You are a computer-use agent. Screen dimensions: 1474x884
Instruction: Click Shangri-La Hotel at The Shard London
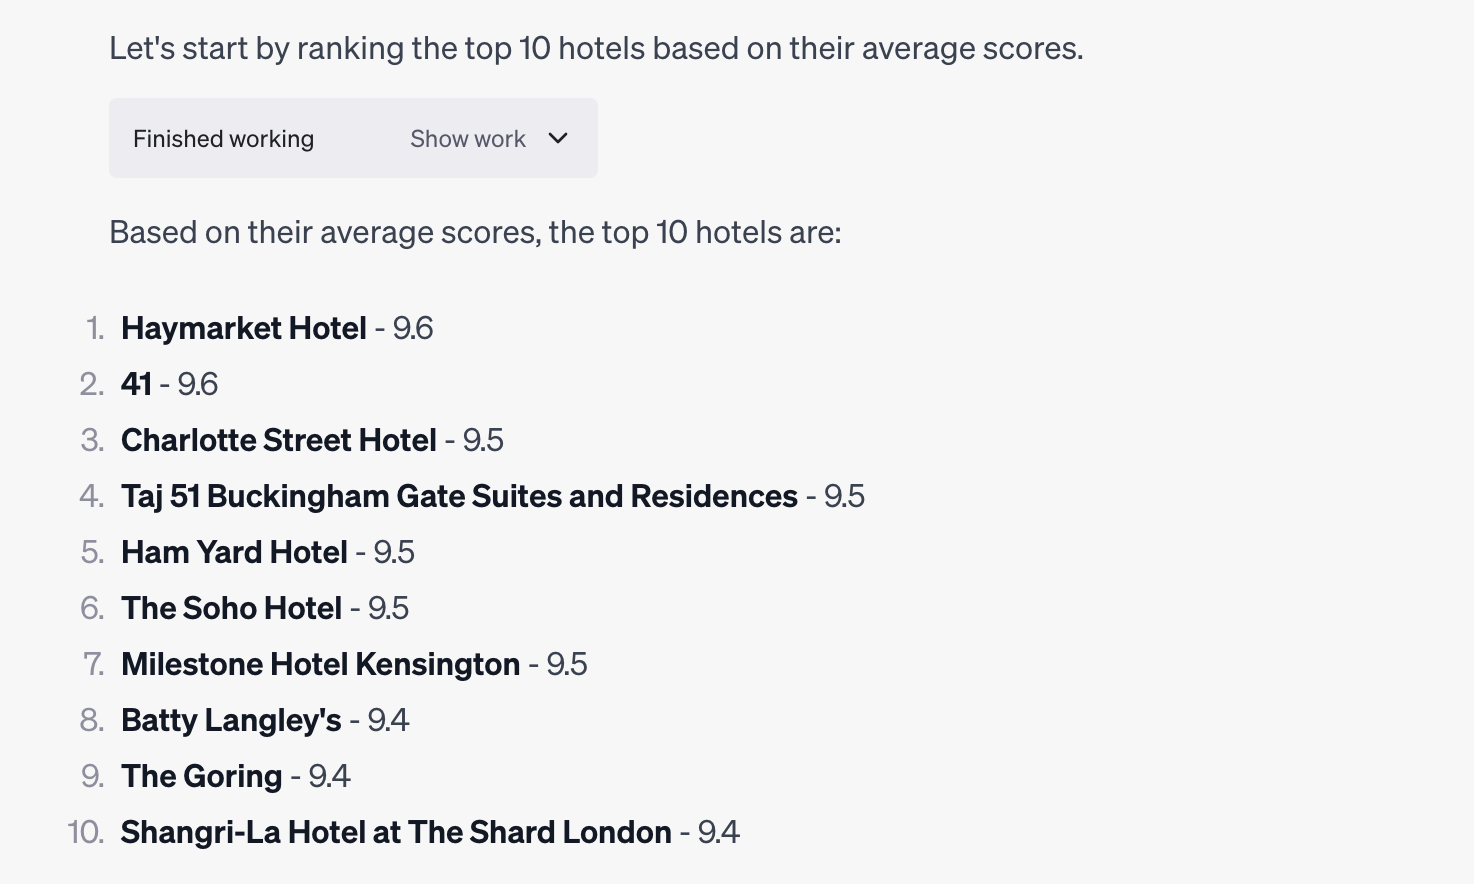[x=396, y=832]
